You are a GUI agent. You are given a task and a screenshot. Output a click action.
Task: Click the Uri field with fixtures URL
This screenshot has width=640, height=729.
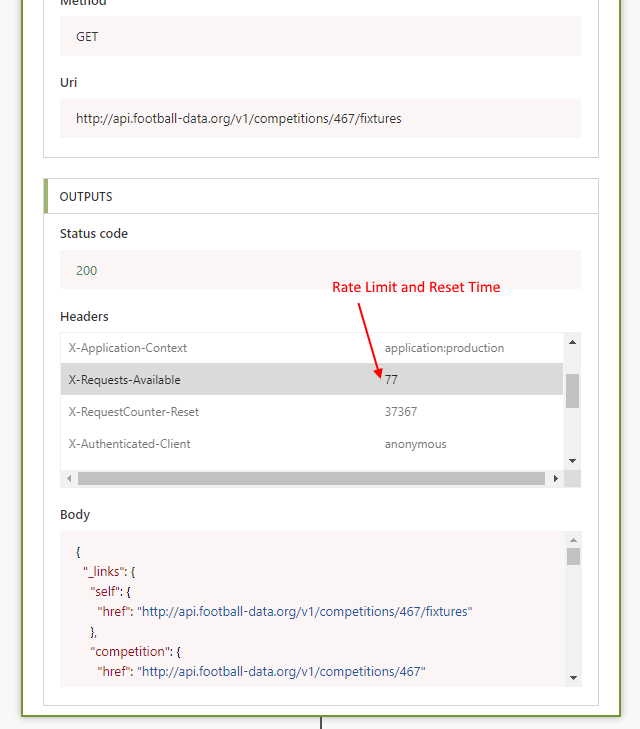[320, 118]
